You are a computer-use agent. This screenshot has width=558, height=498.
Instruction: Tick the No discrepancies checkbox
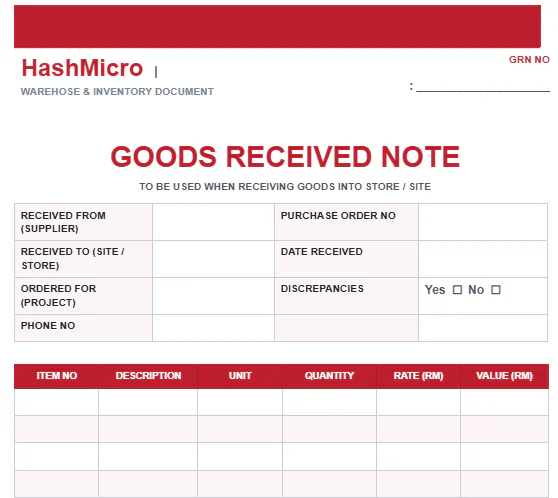click(496, 290)
